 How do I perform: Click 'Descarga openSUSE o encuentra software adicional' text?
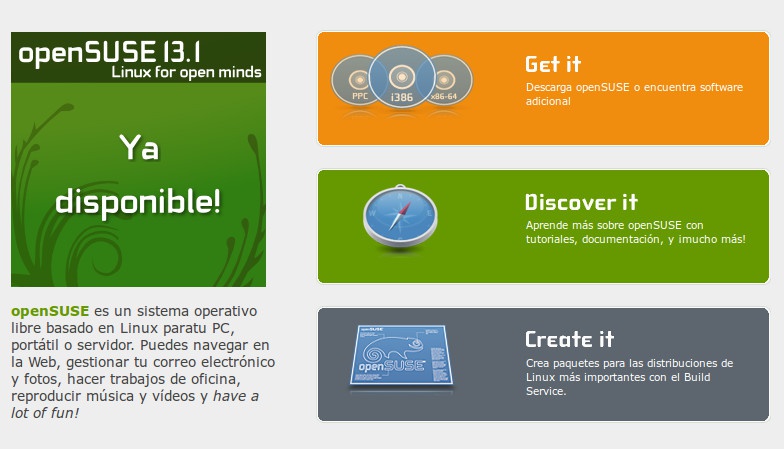click(634, 94)
